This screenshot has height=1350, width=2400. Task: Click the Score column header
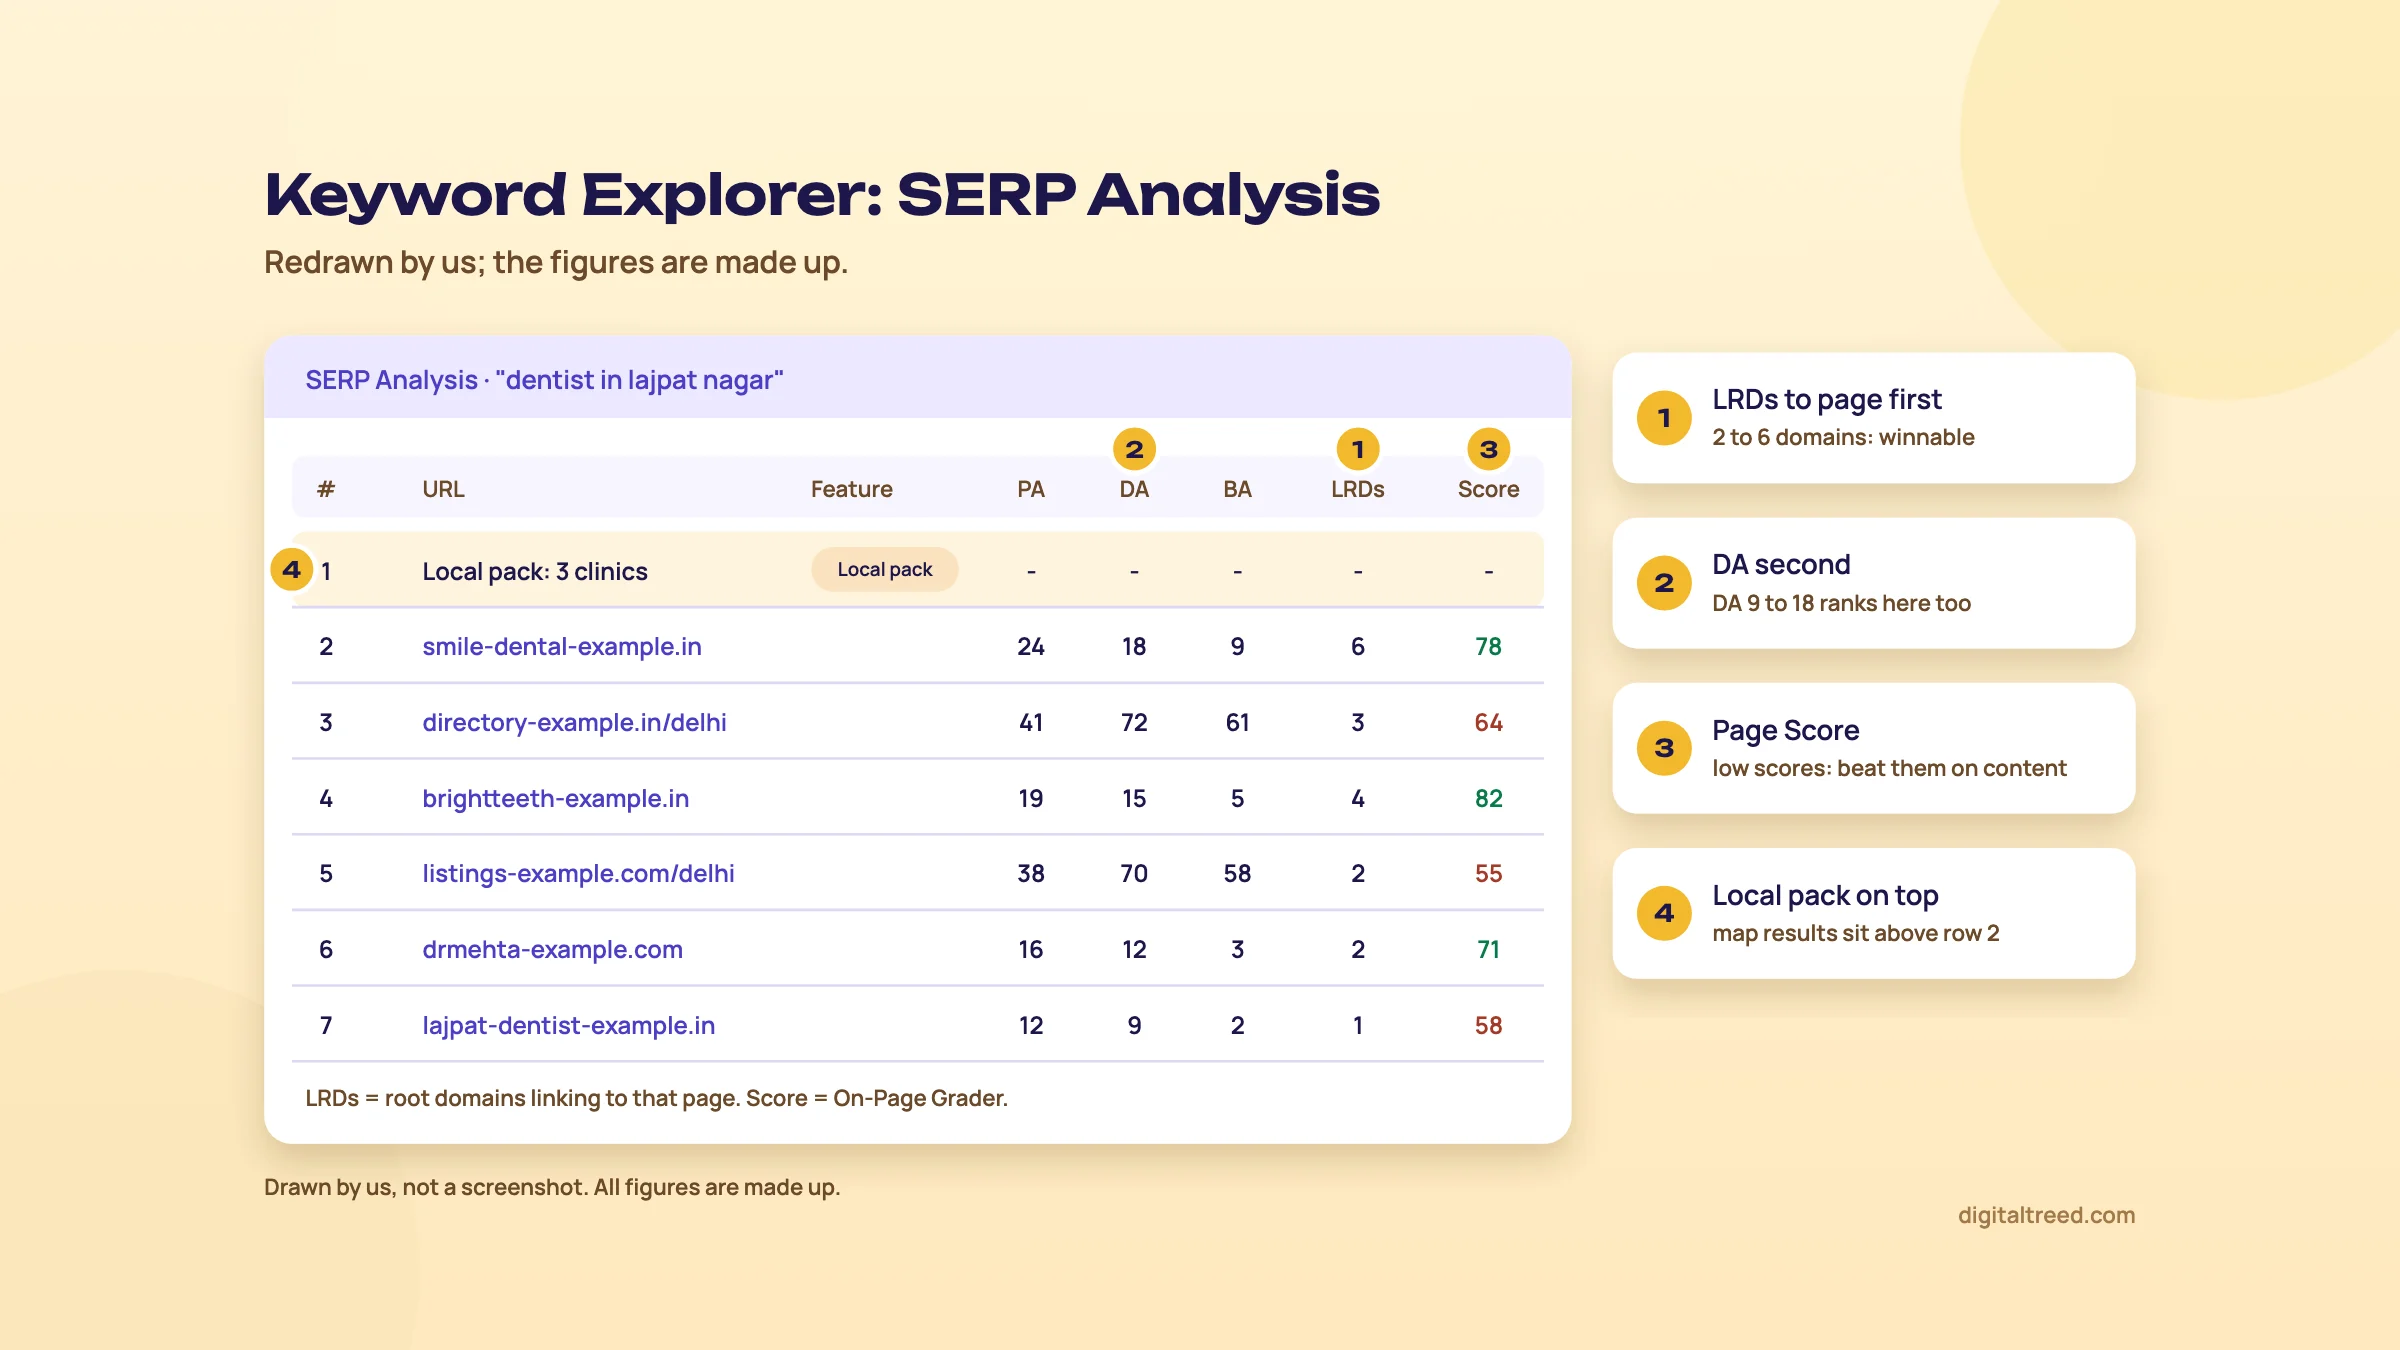pyautogui.click(x=1488, y=489)
